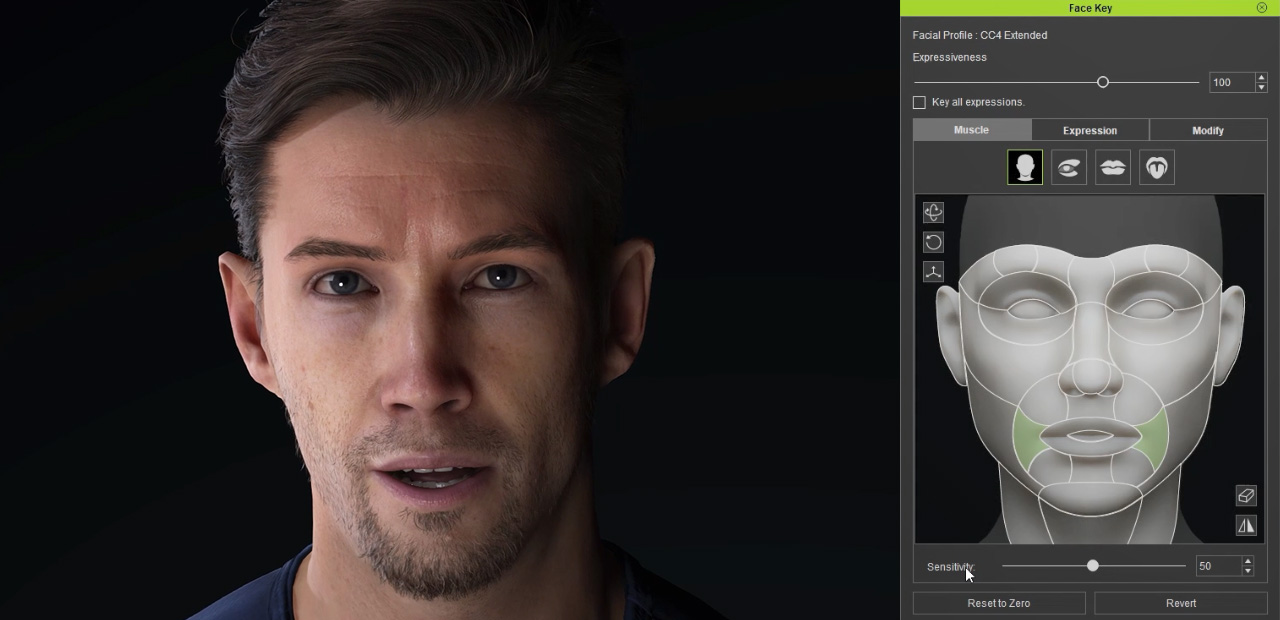Screen dimensions: 1280x620
Task: Click the three-axis move icon
Action: coord(933,272)
